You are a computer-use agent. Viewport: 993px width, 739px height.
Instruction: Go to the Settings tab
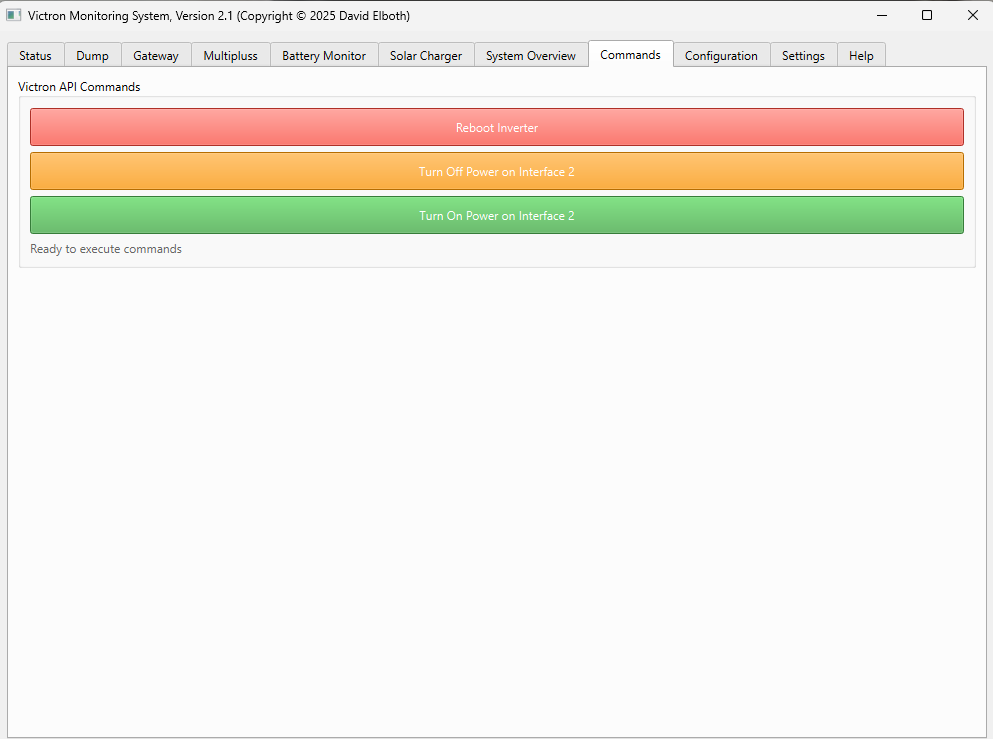(803, 56)
